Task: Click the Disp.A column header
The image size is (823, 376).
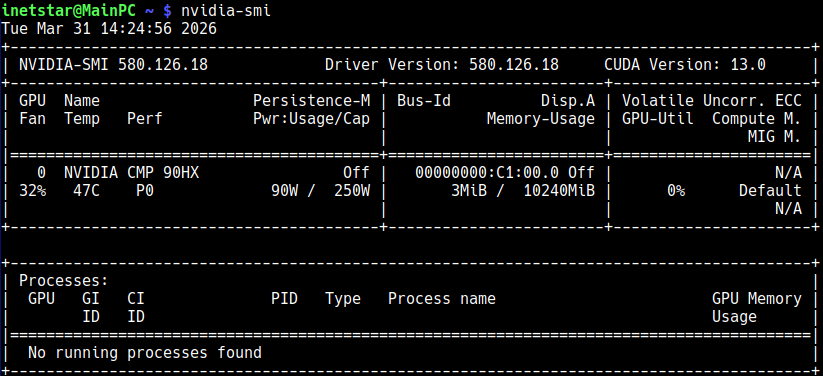Action: [x=568, y=101]
